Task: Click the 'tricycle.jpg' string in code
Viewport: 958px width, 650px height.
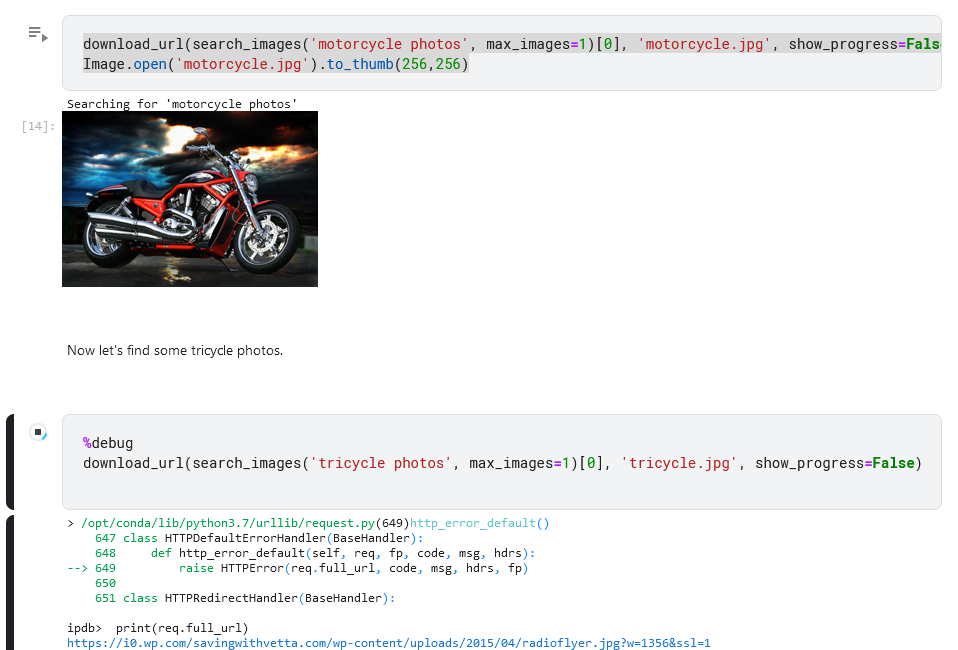Action: (679, 463)
